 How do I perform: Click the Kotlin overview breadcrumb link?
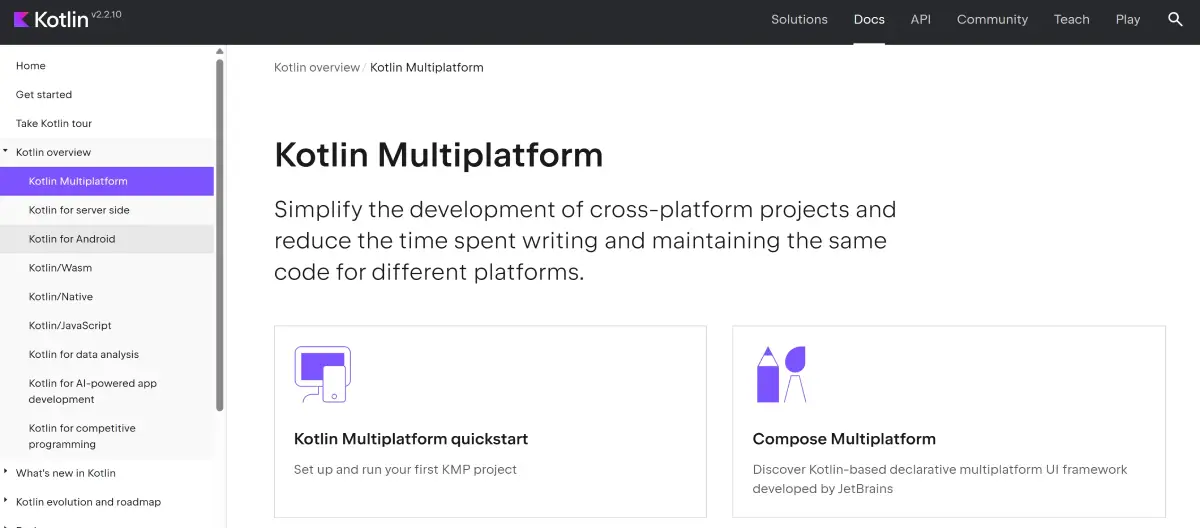coord(317,68)
